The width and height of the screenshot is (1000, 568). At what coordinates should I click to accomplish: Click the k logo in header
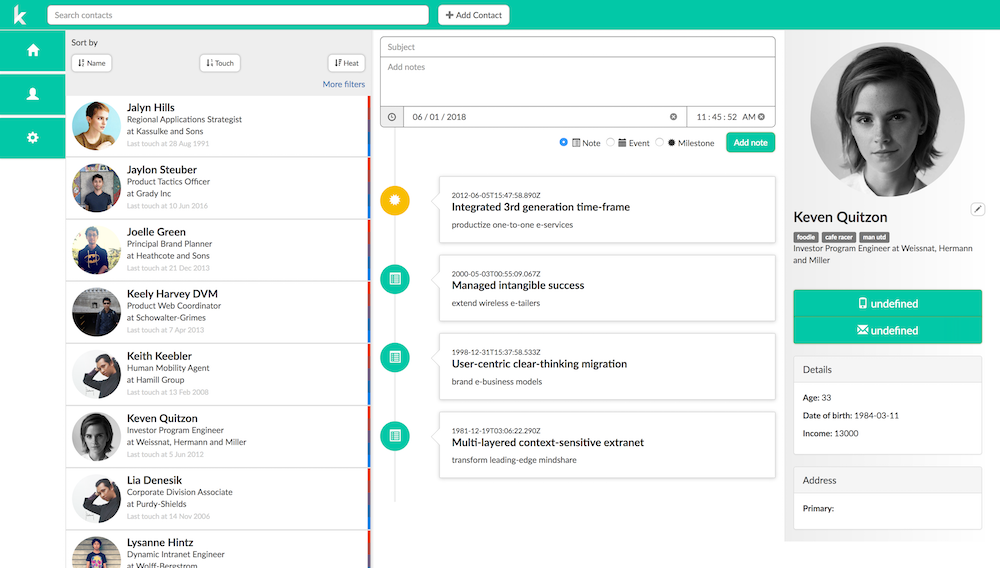pos(20,15)
